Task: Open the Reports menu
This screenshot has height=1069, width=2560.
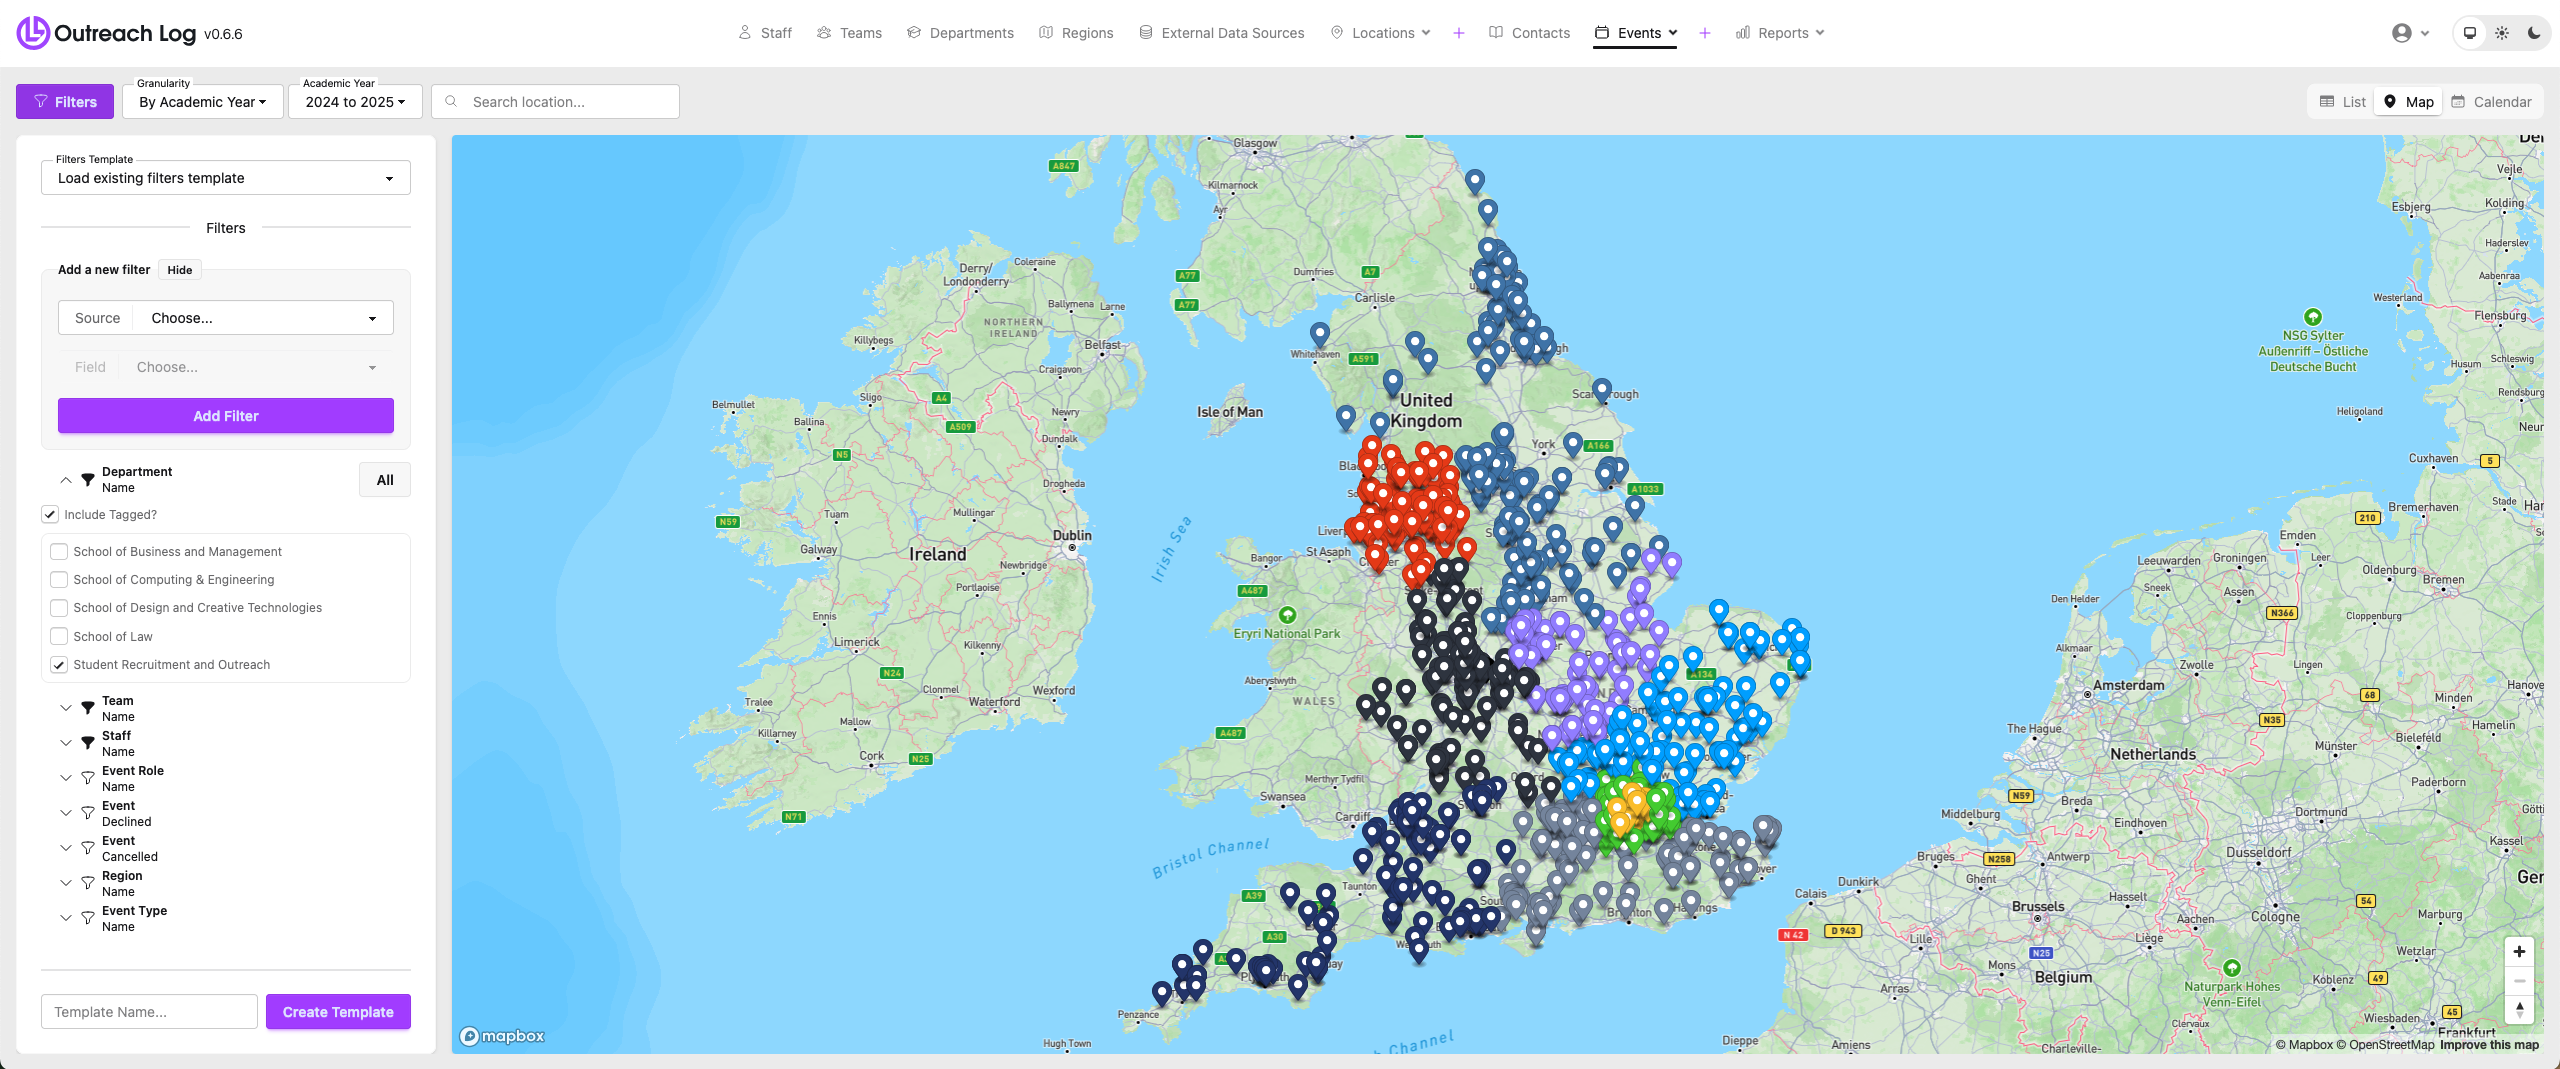Action: (1780, 33)
